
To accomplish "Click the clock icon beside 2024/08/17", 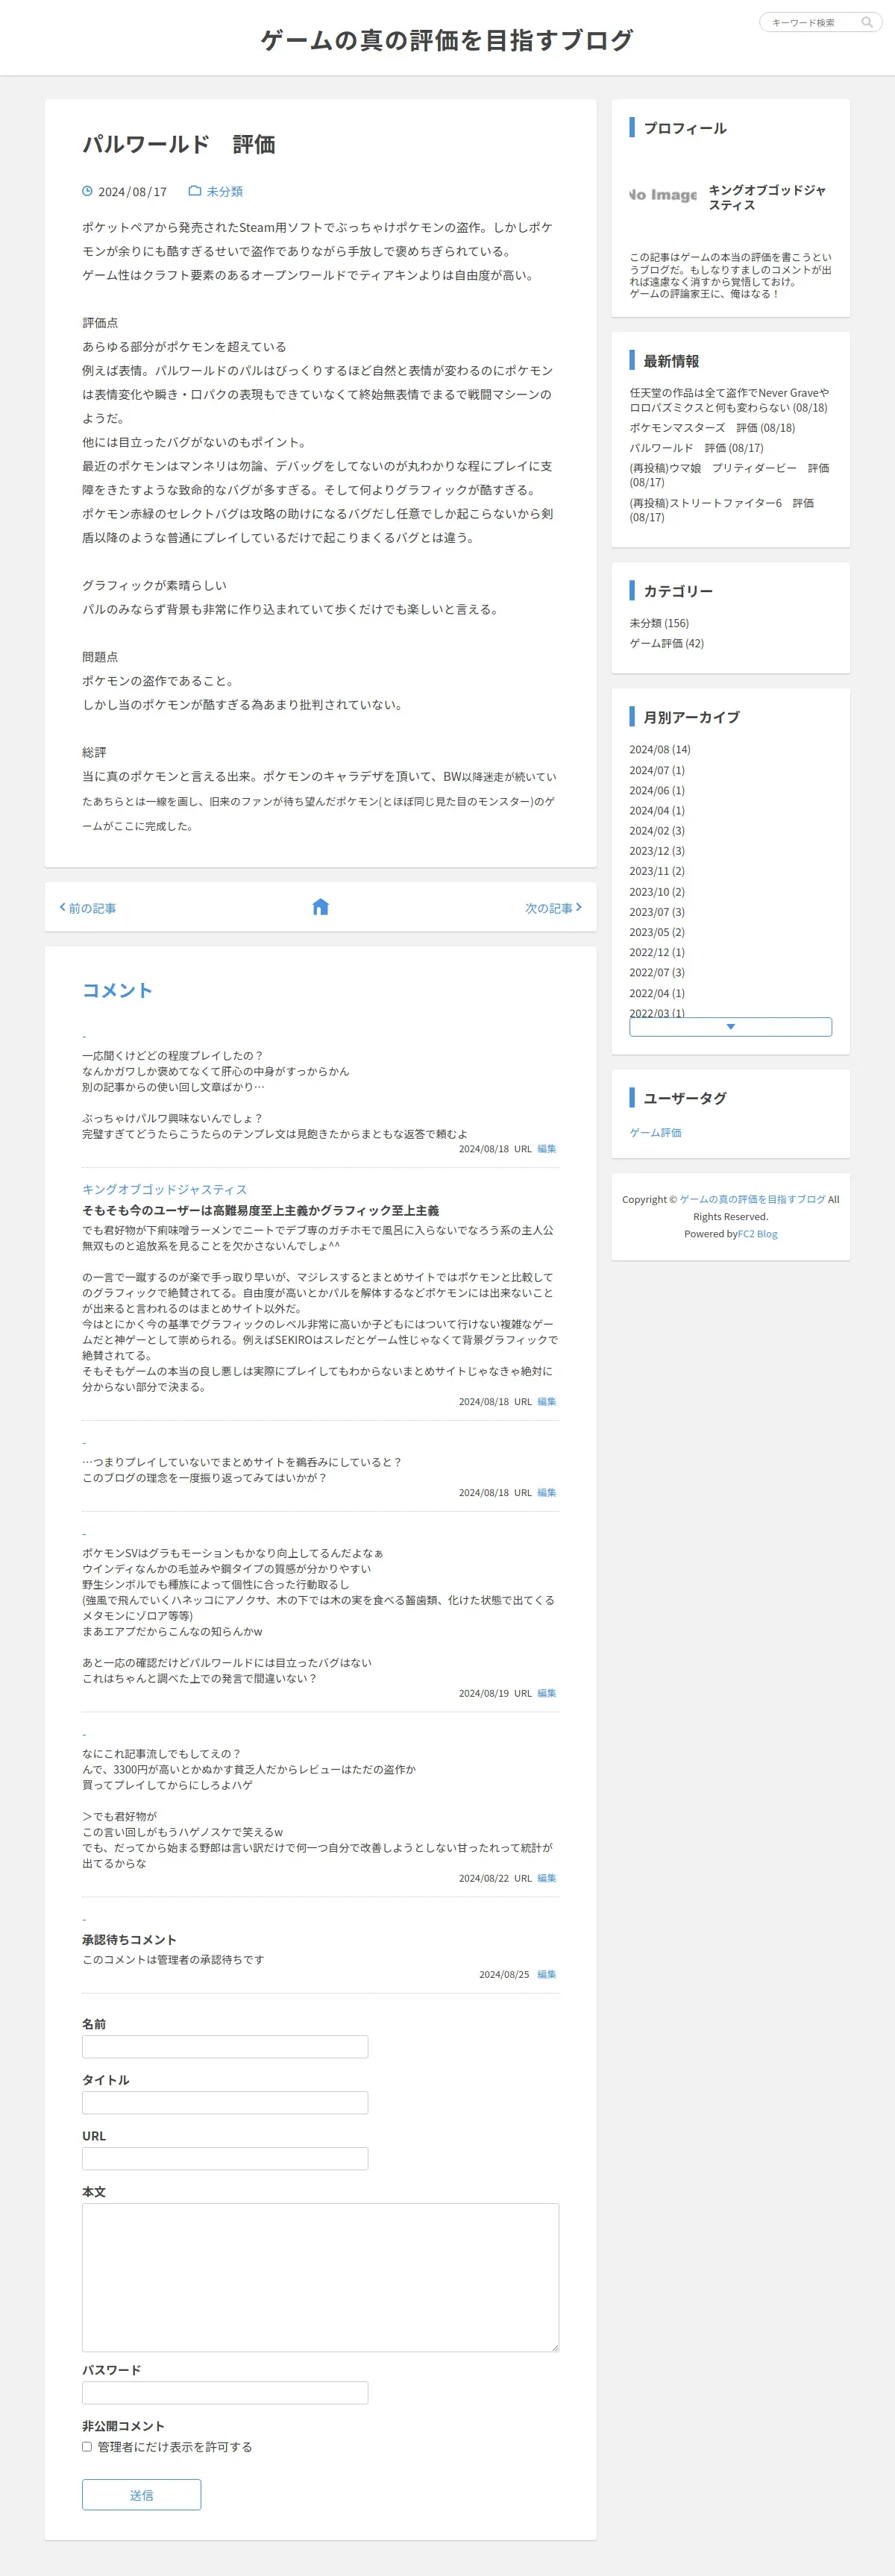I will (x=87, y=191).
